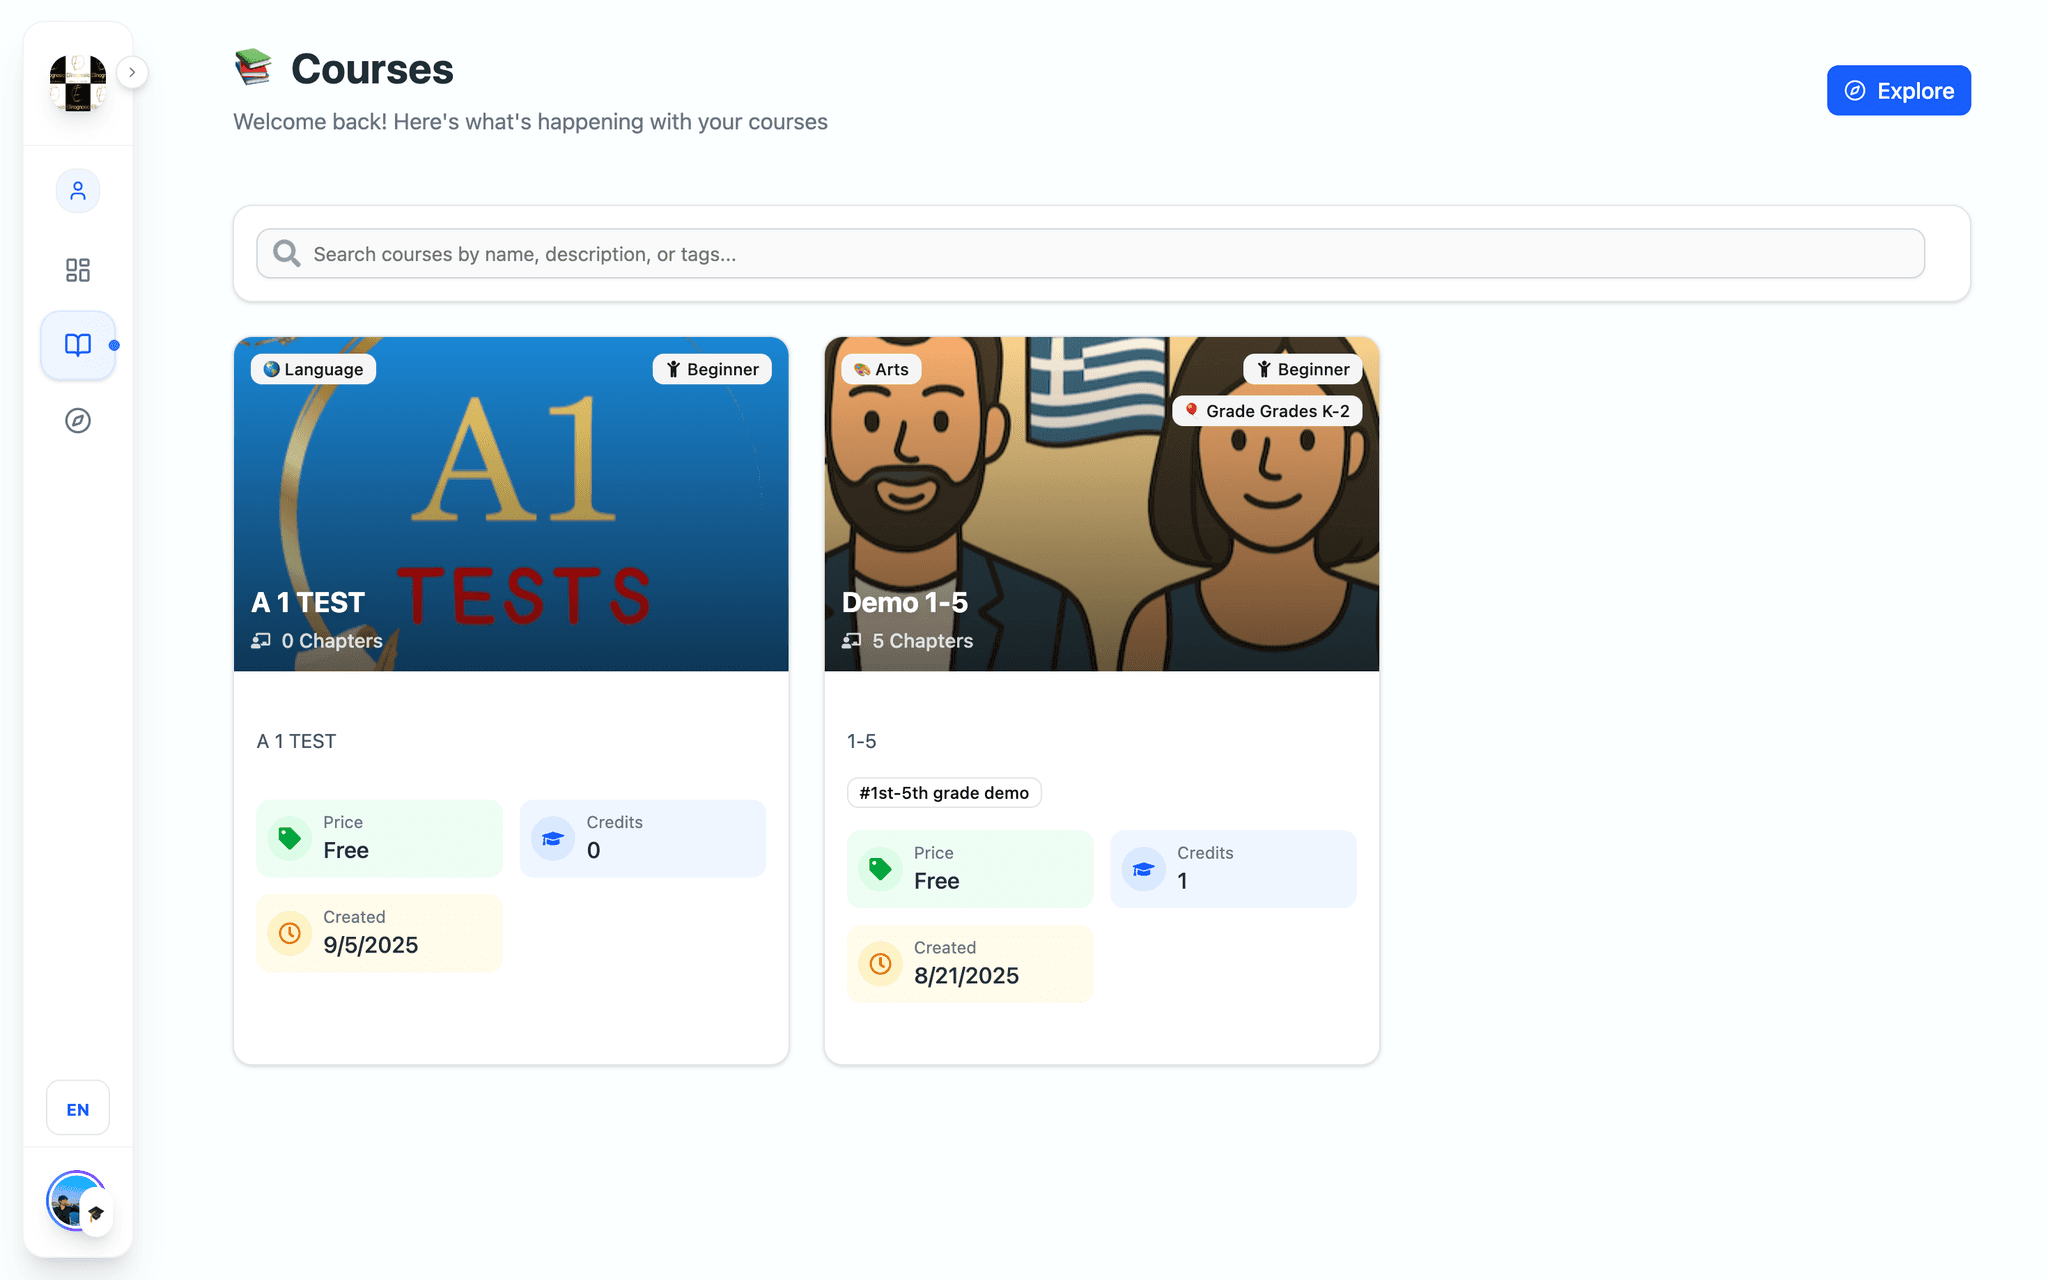Click the 5 Chapters label
Viewport: 2048px width, 1280px height.
(922, 641)
